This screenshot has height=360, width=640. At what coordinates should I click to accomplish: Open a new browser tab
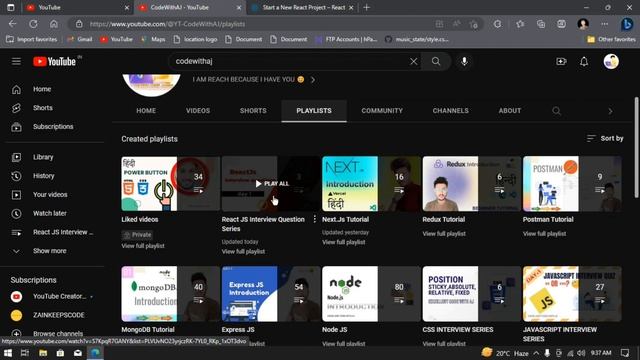pos(367,7)
